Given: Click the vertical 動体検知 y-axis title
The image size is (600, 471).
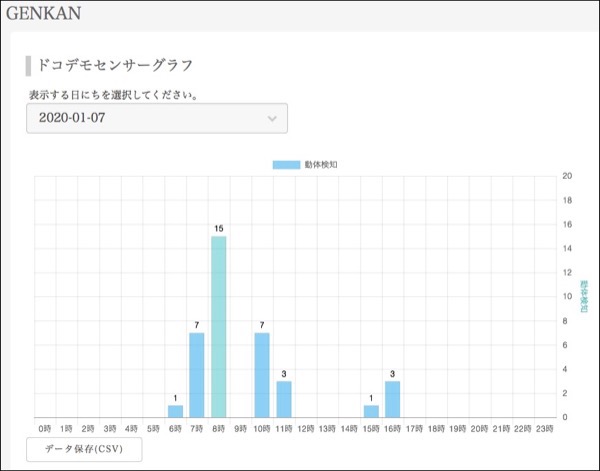Looking at the screenshot, I should (x=583, y=295).
